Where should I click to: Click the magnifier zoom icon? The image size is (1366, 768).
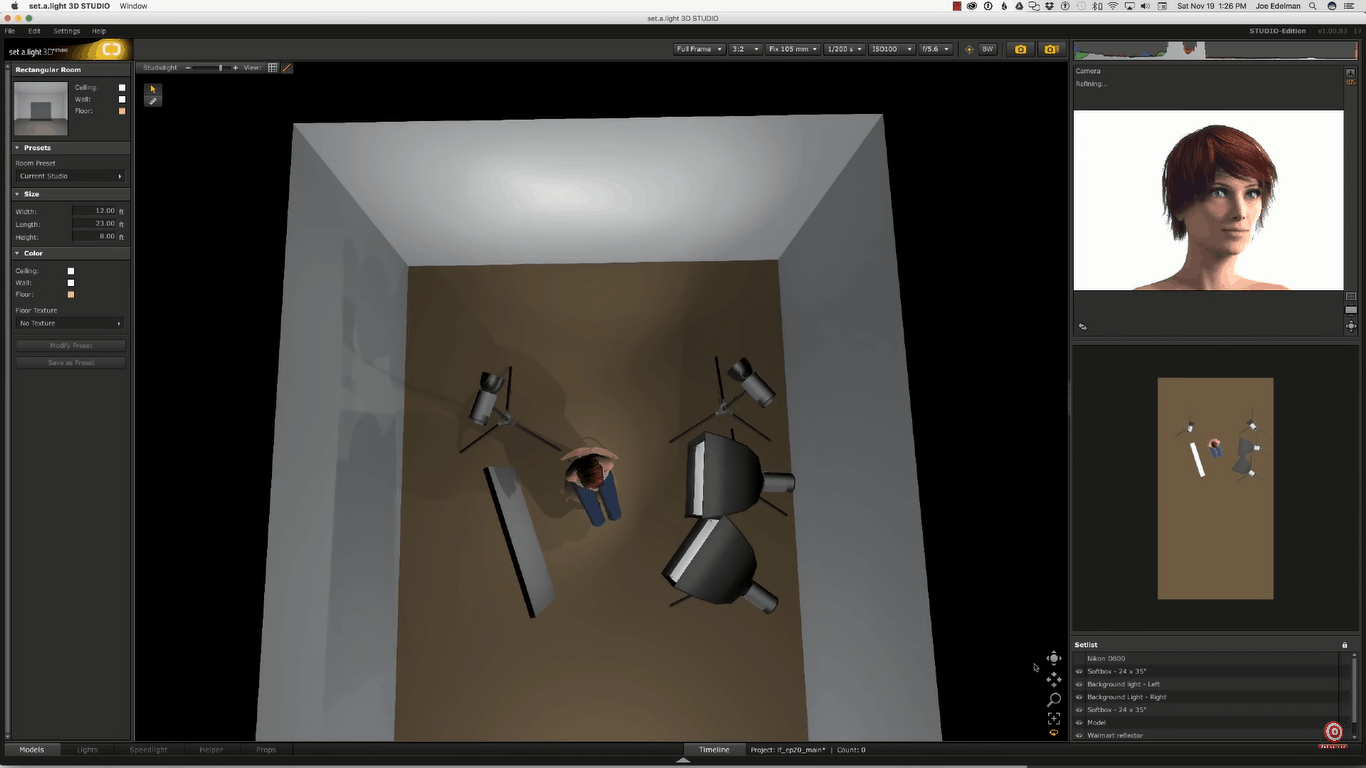(x=1054, y=699)
